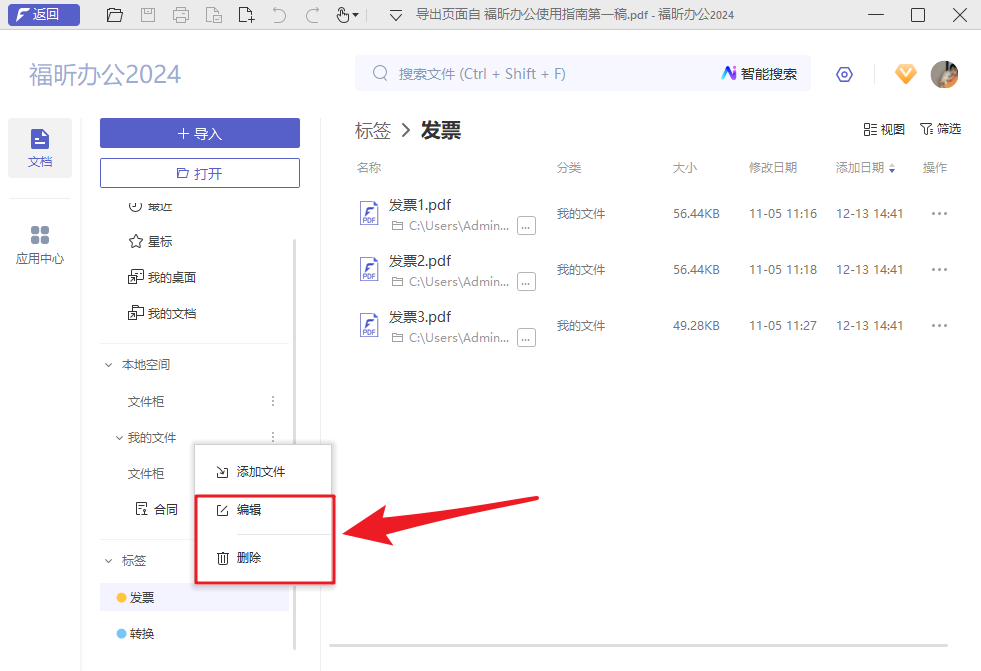Viewport: 981px width, 671px height.
Task: Collapse the 标签 section
Action: point(108,561)
